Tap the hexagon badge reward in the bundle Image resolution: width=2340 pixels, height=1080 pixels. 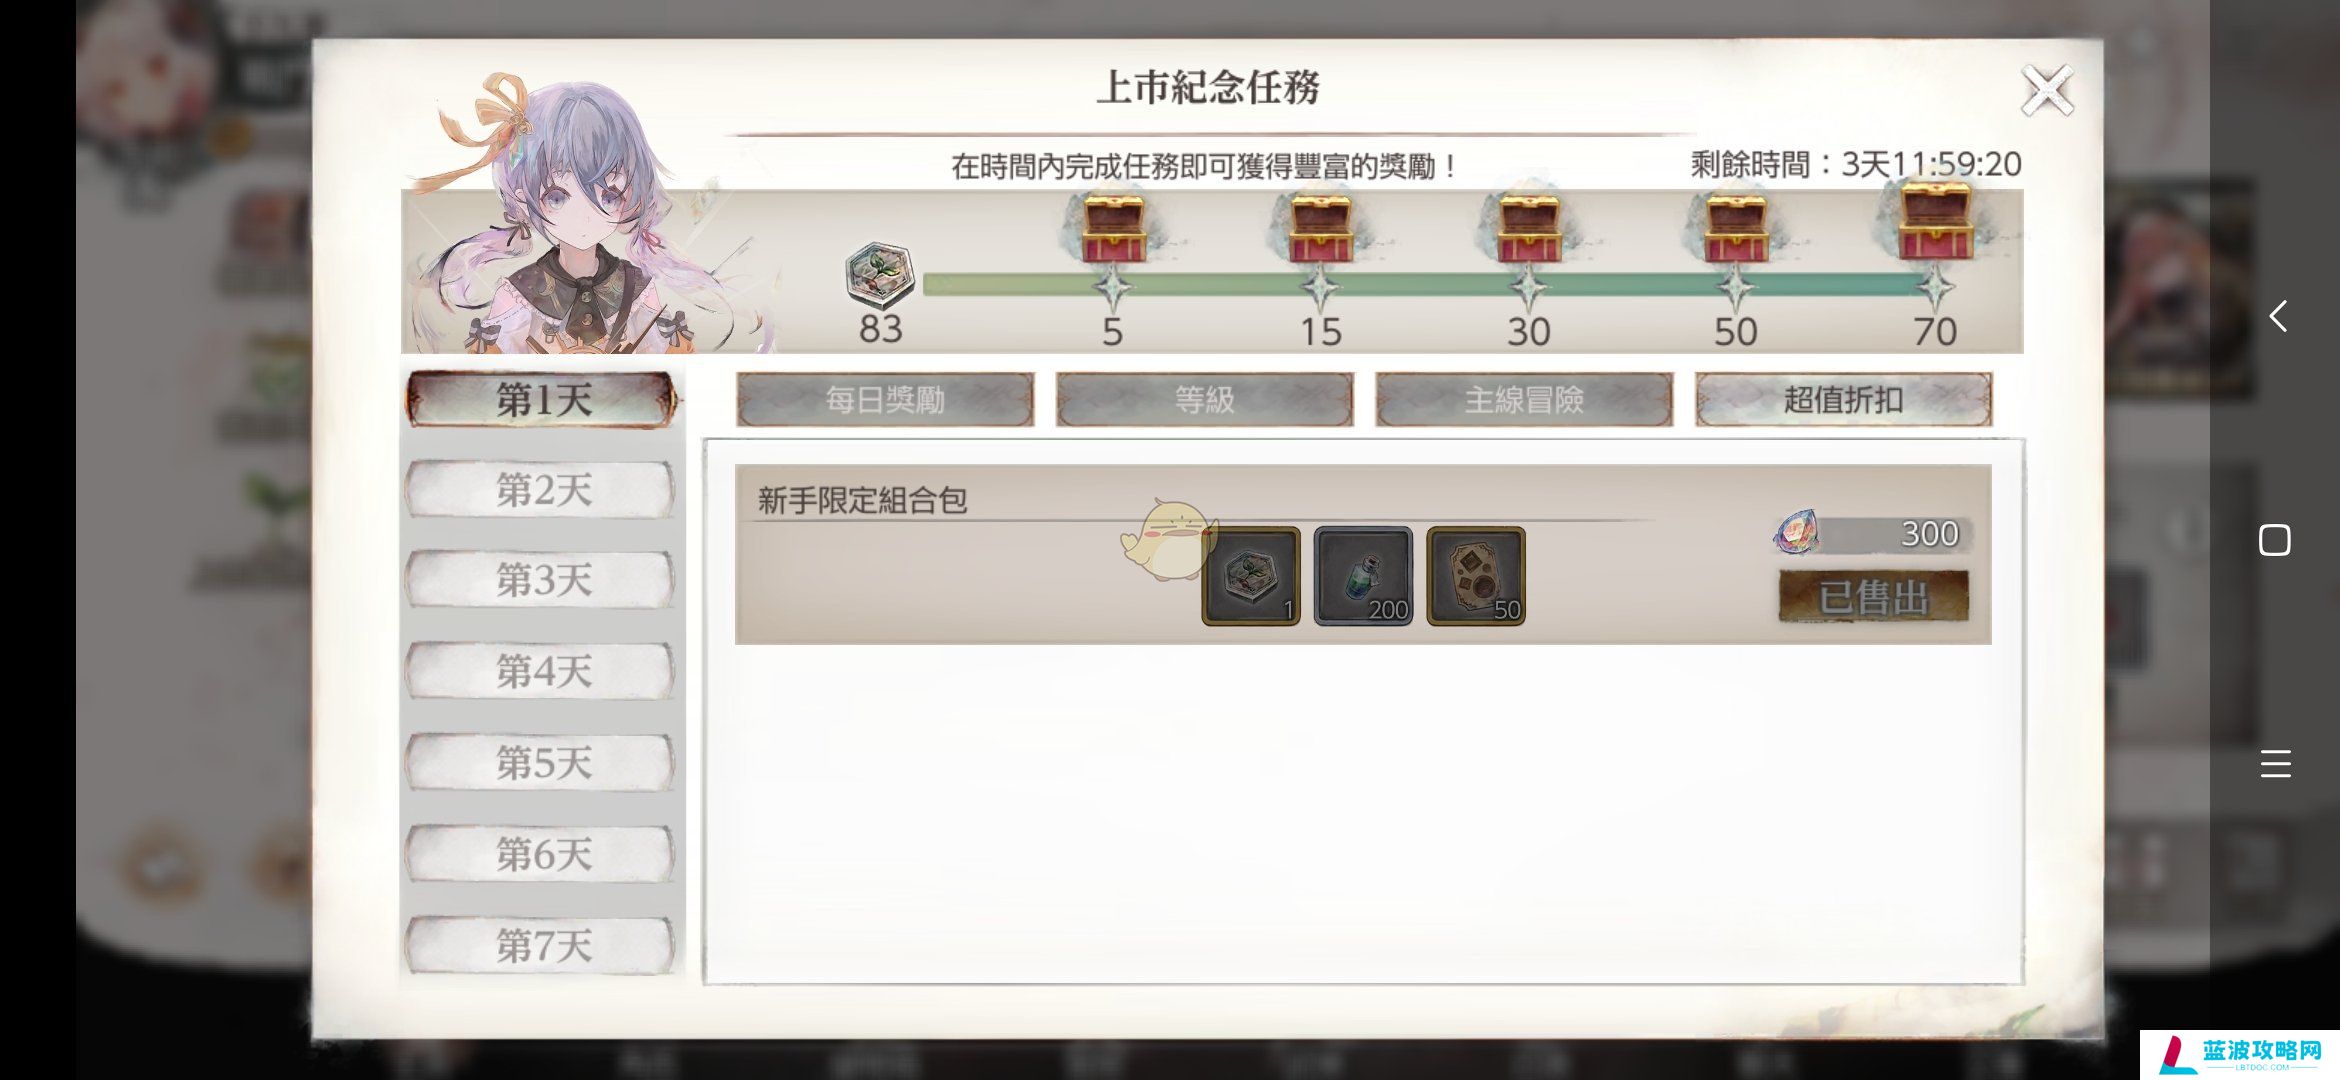[x=1251, y=576]
